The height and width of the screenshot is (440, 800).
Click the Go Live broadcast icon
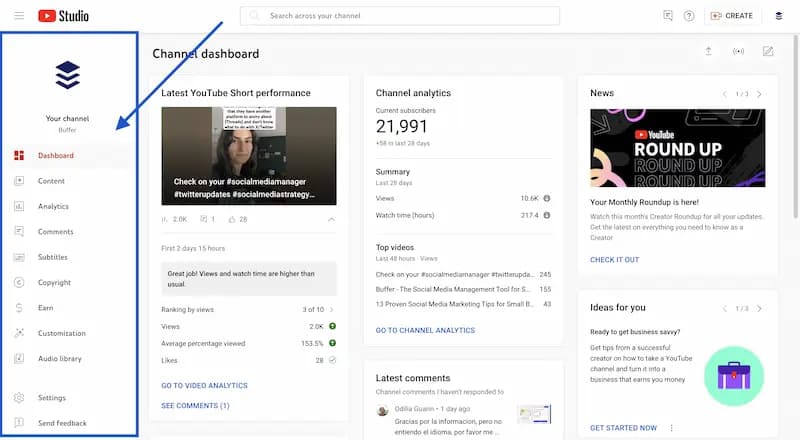coord(738,52)
